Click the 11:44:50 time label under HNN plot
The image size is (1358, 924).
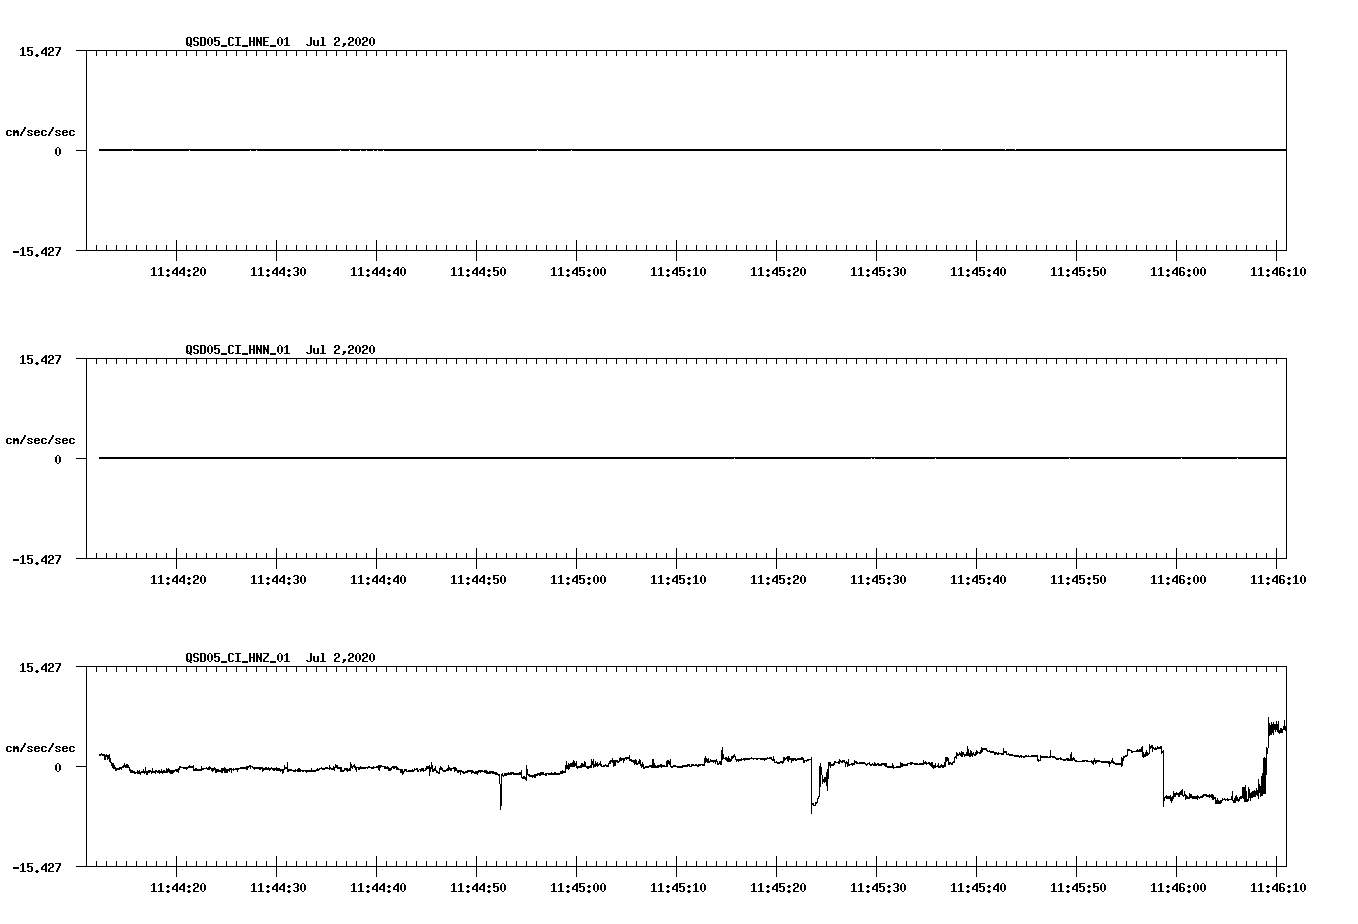coord(478,579)
